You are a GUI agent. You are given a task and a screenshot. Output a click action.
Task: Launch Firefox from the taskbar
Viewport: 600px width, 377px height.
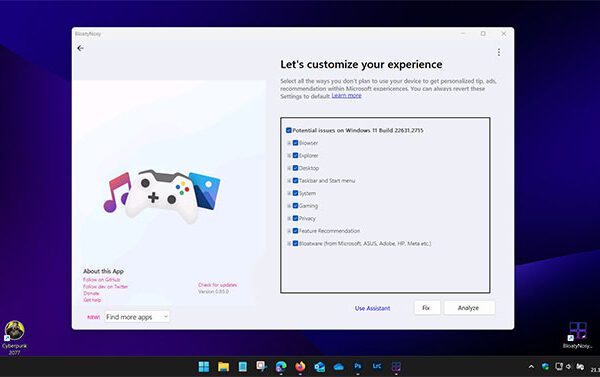pos(300,367)
